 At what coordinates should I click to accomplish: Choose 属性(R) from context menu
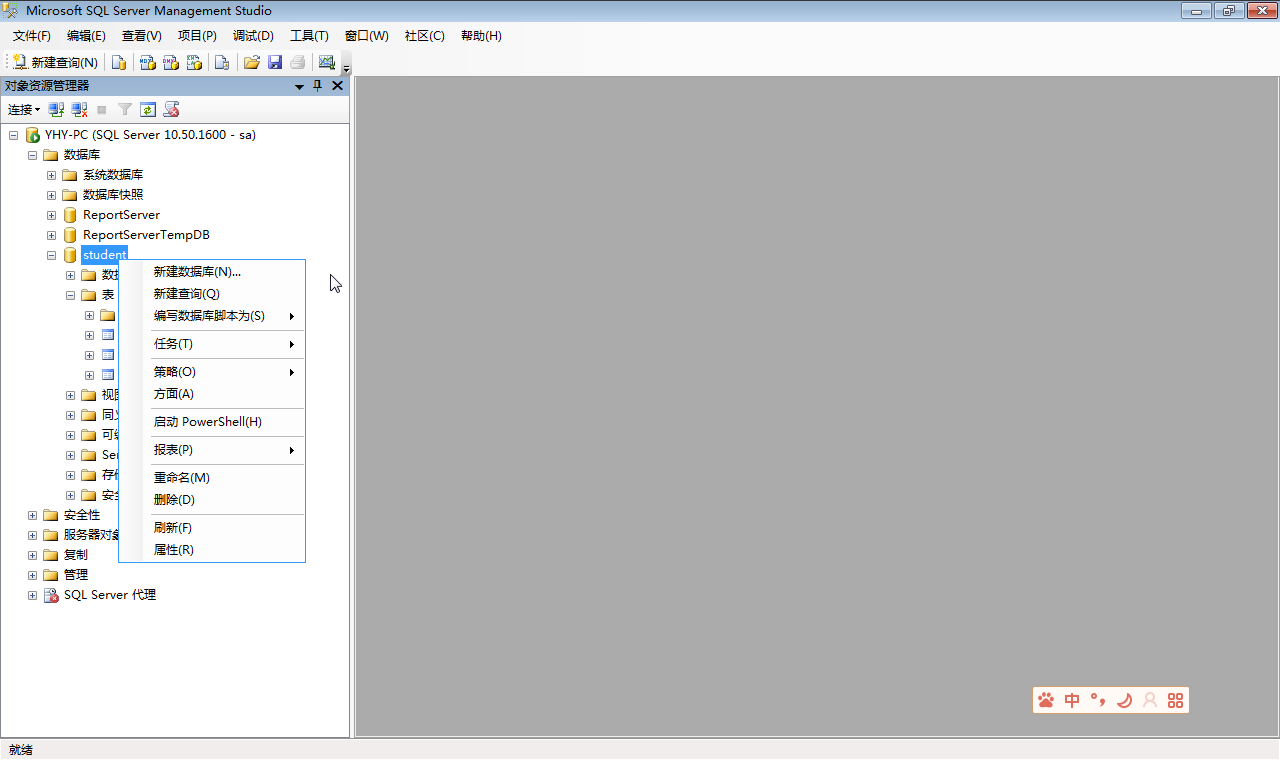212,550
